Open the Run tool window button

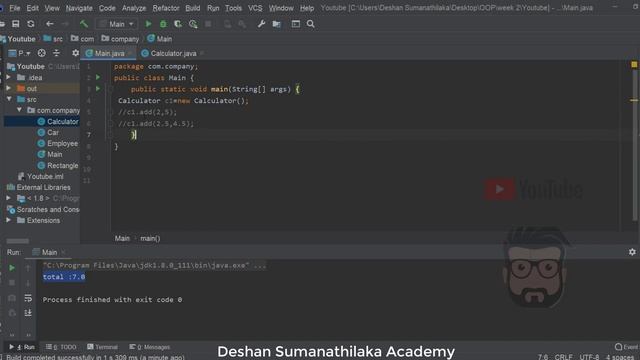click(22, 347)
